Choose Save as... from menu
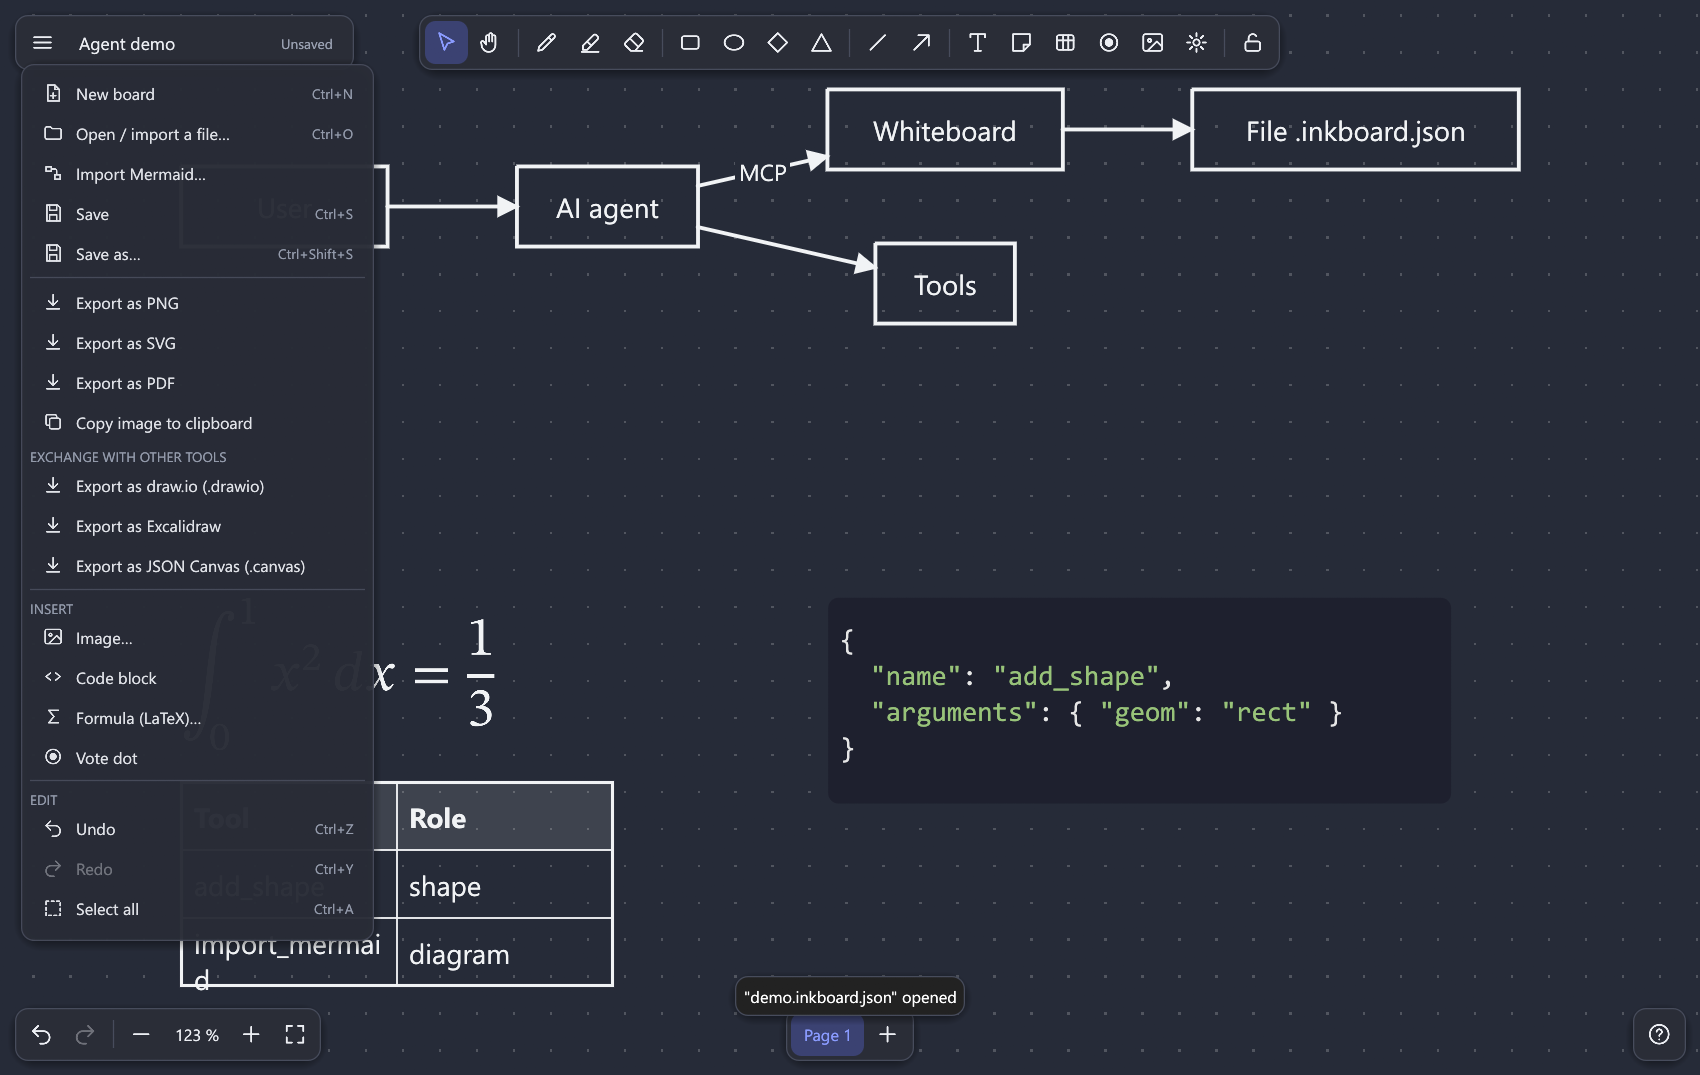The width and height of the screenshot is (1700, 1075). 198,254
